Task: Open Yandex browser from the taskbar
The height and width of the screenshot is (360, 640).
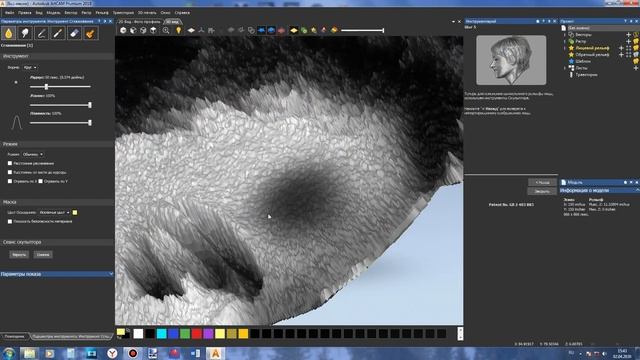Action: coord(112,353)
